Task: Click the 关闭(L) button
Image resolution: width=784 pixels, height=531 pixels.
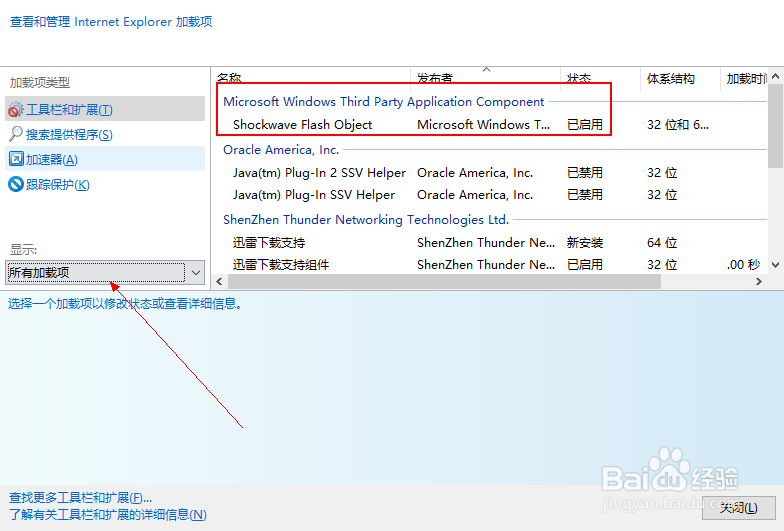Action: tap(738, 508)
